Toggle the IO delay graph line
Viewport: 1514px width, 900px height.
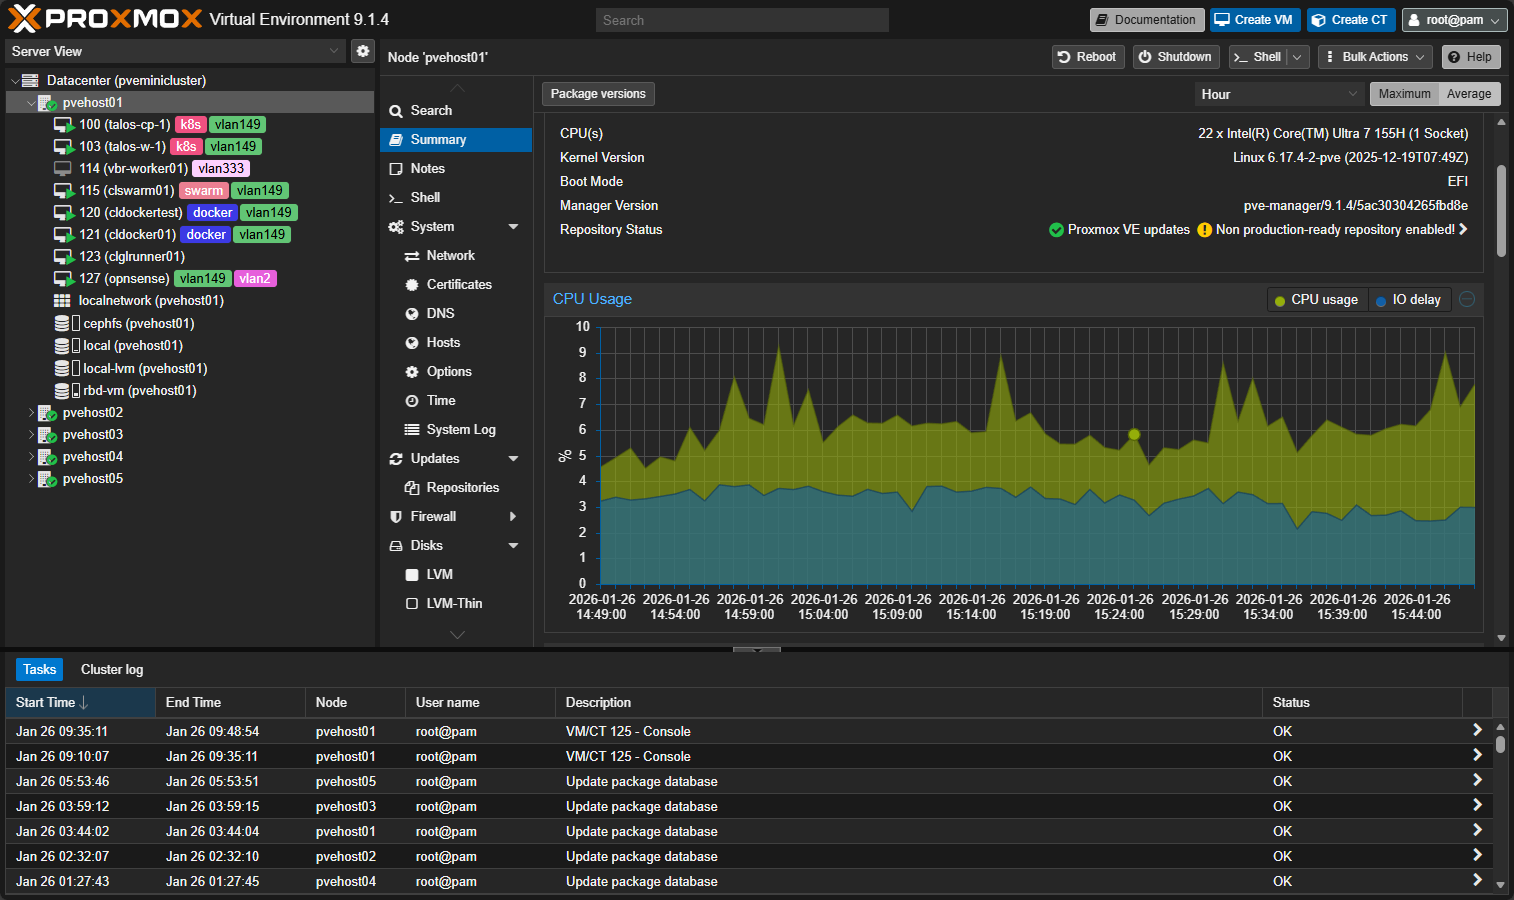click(x=1409, y=299)
